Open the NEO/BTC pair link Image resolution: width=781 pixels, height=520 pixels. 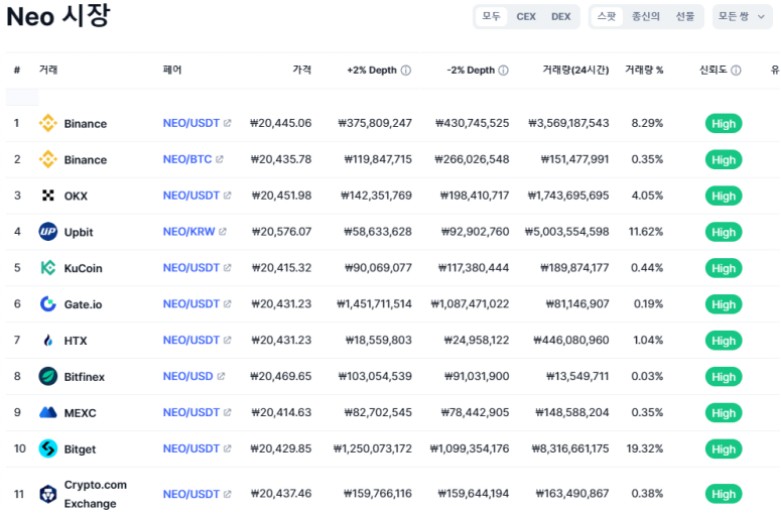point(187,159)
